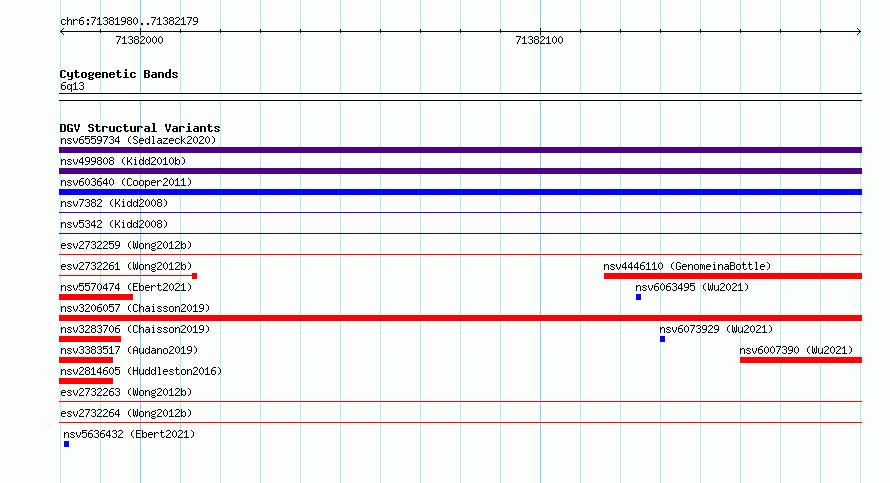This screenshot has width=890, height=483.
Task: Click the nsv7382 (Kidd2008) label
Action: tap(114, 203)
